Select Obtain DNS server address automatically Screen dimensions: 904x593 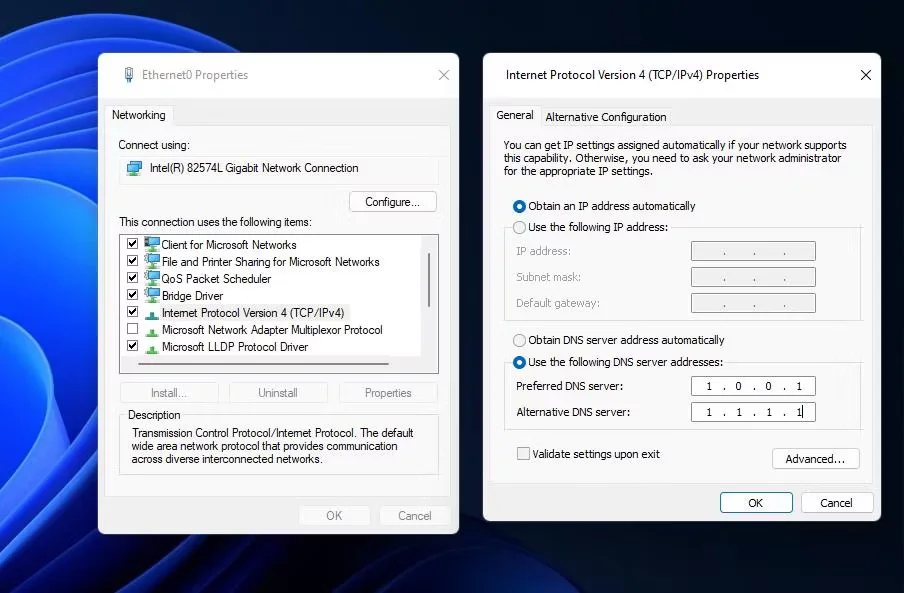coord(520,340)
